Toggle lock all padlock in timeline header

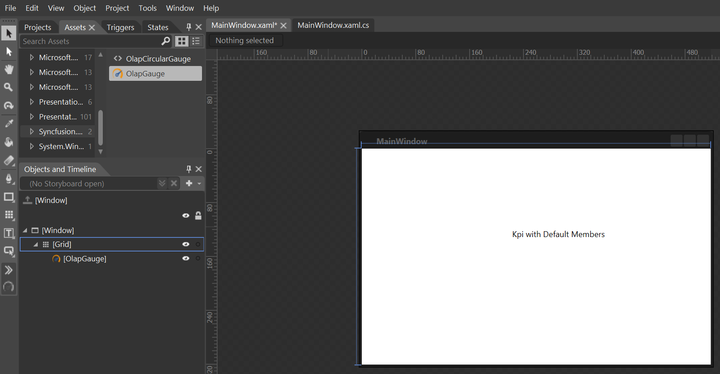198,215
